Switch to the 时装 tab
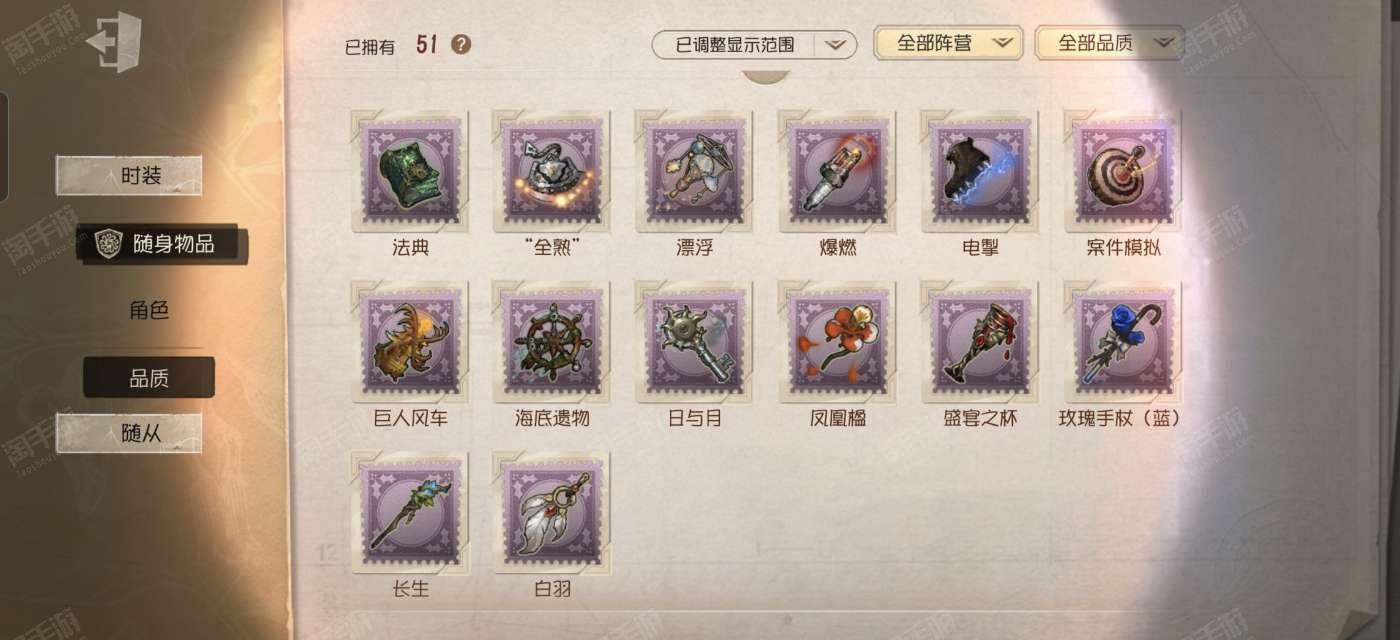 tap(129, 175)
